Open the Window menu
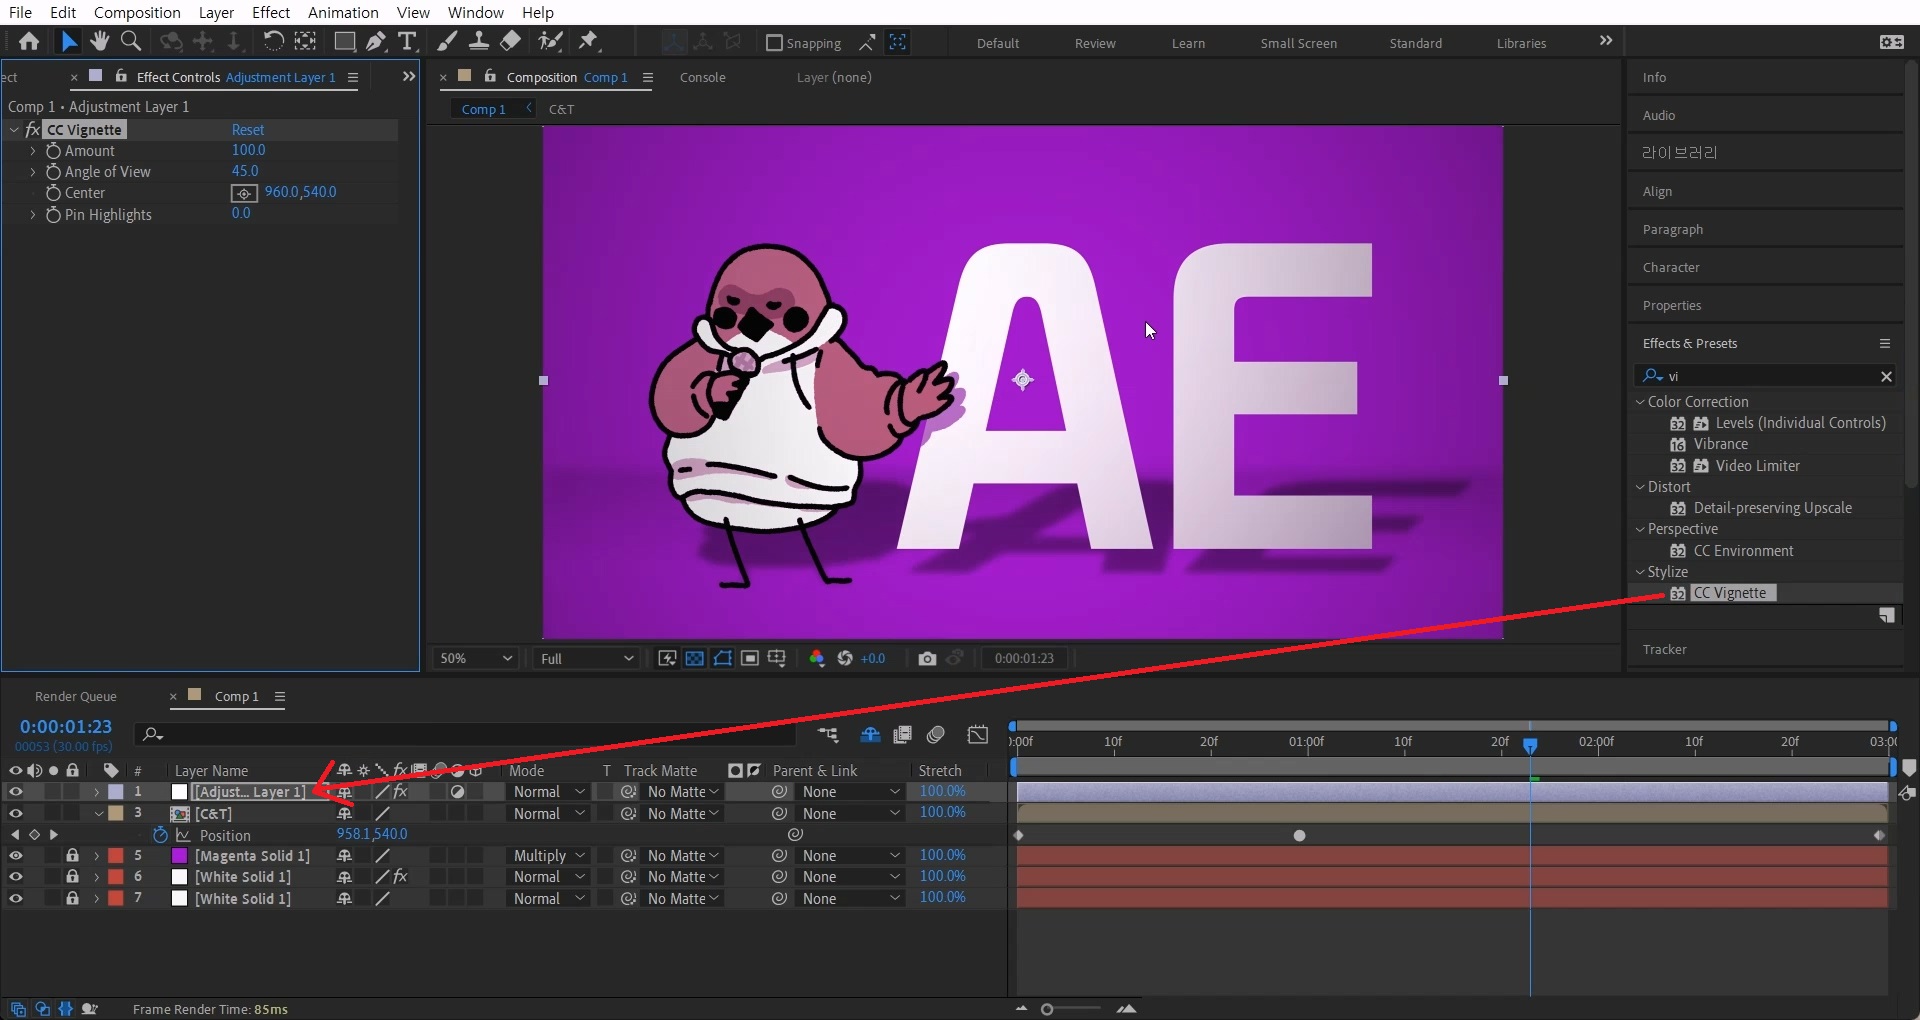The image size is (1920, 1020). coord(475,13)
